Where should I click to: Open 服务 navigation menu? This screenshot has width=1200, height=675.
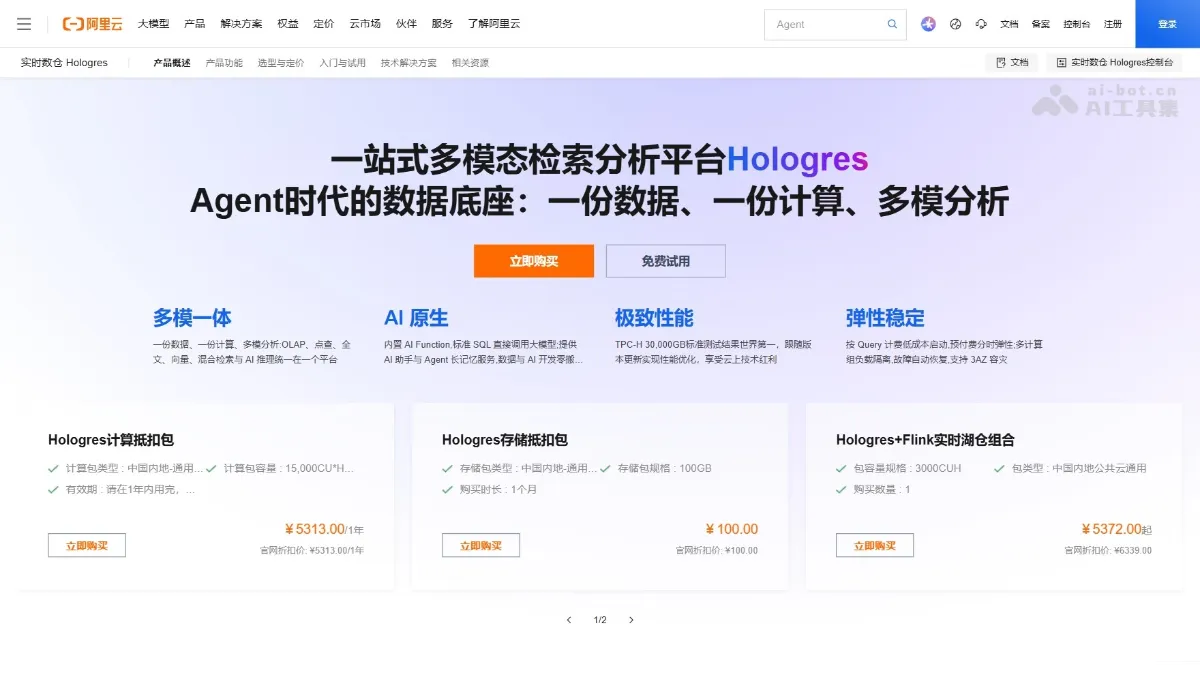click(x=442, y=24)
